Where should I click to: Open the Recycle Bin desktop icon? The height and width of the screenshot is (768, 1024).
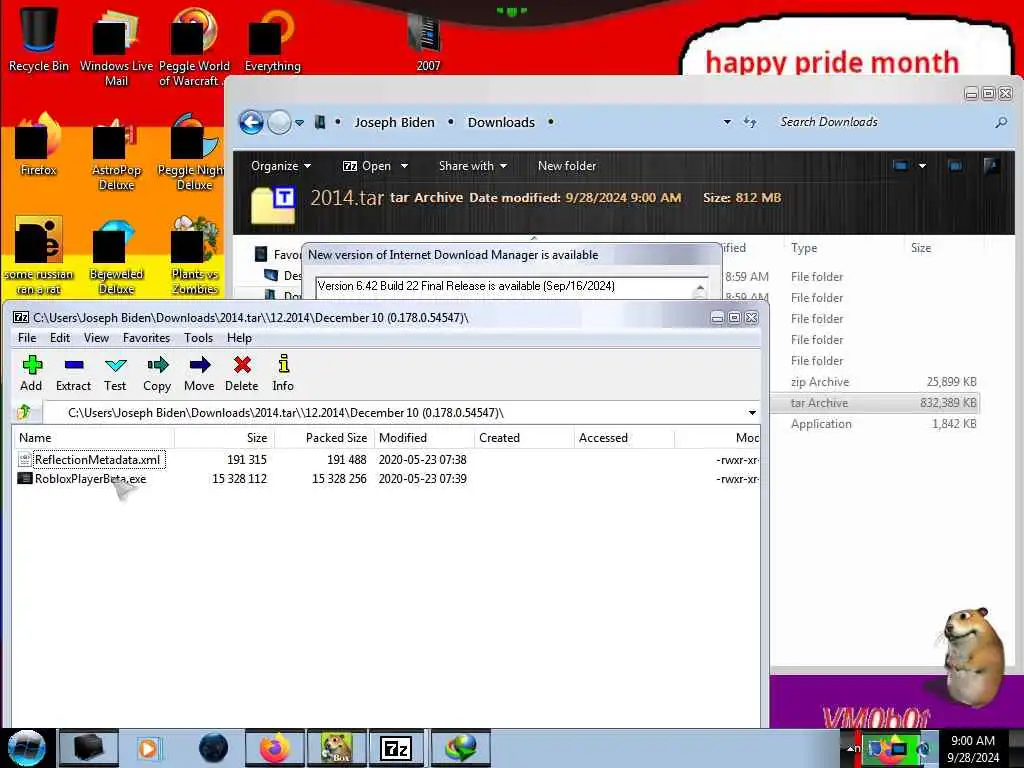click(39, 39)
